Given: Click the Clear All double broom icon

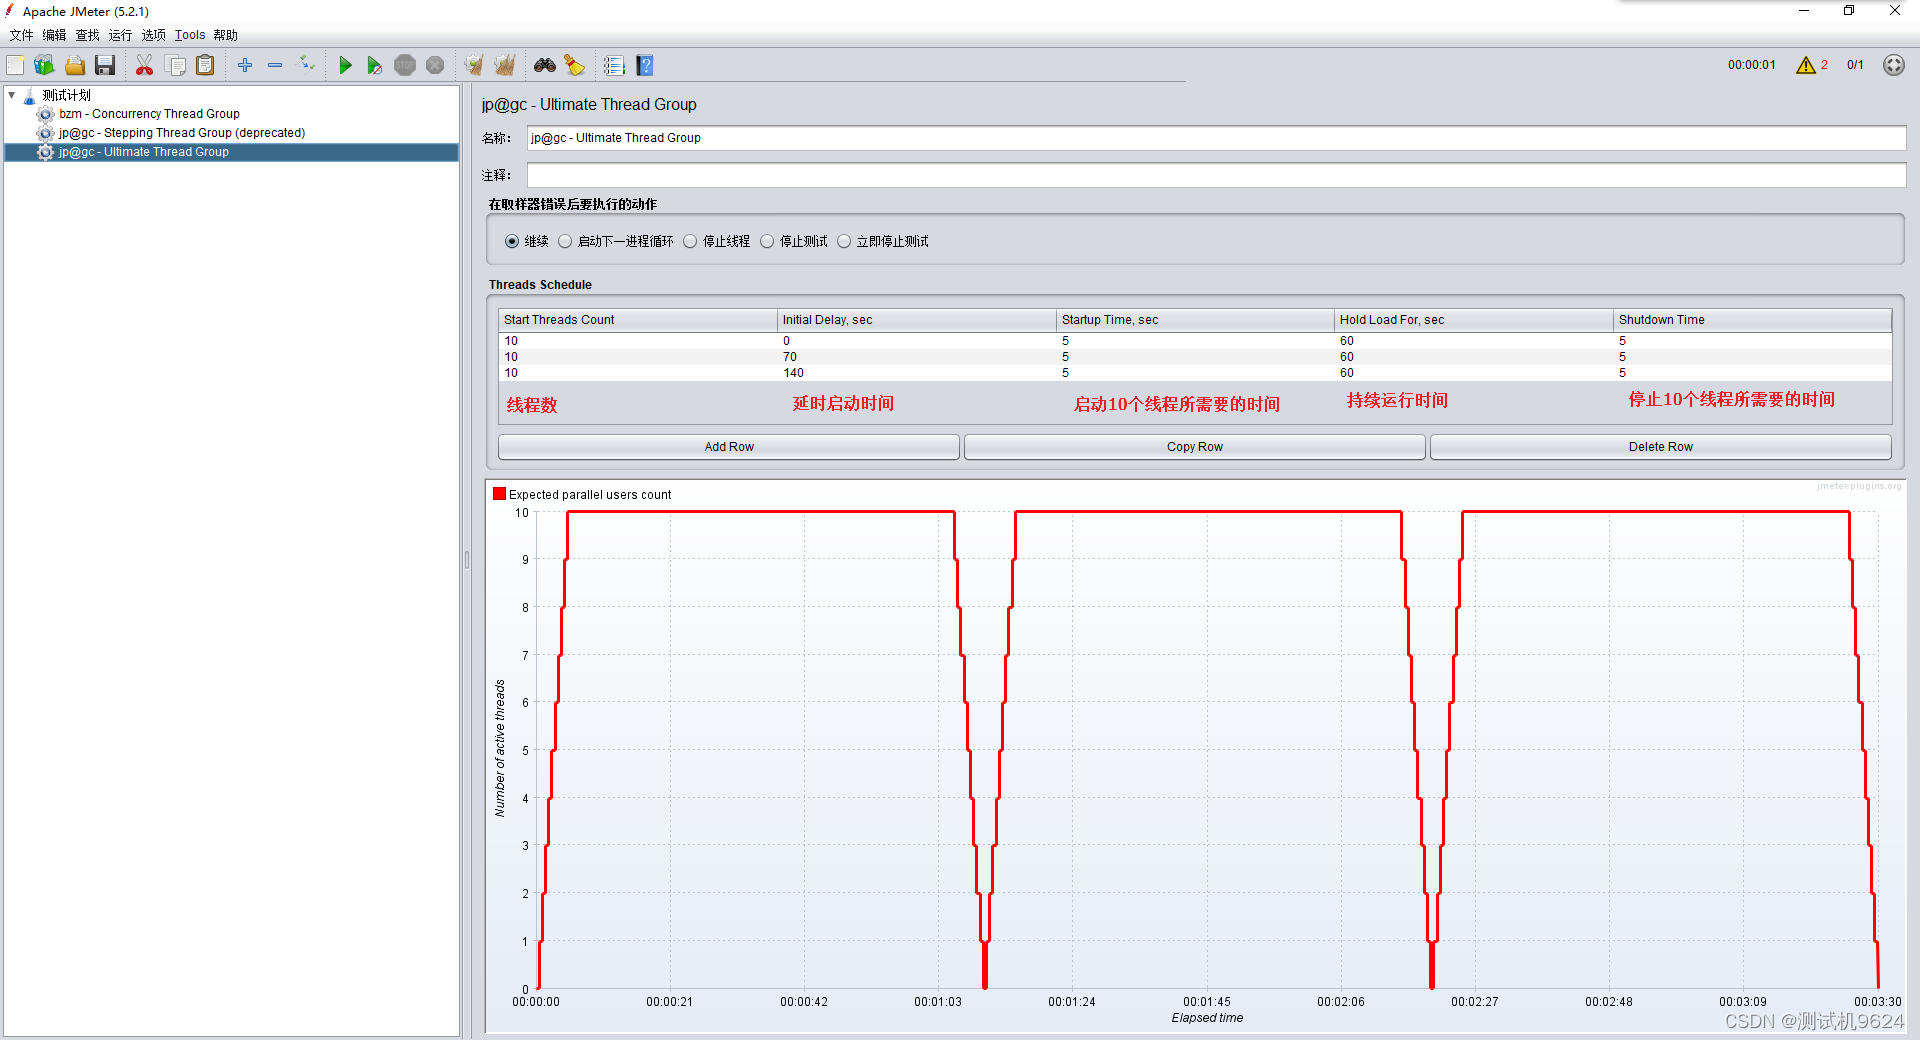Looking at the screenshot, I should tap(505, 65).
